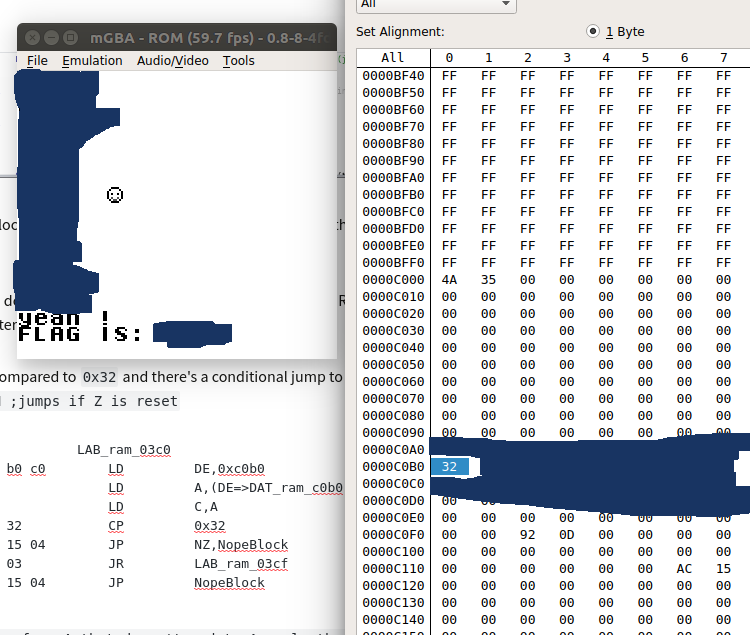Viewport: 750px width, 635px height.
Task: Open the Tools menu in mGBA
Action: [238, 61]
